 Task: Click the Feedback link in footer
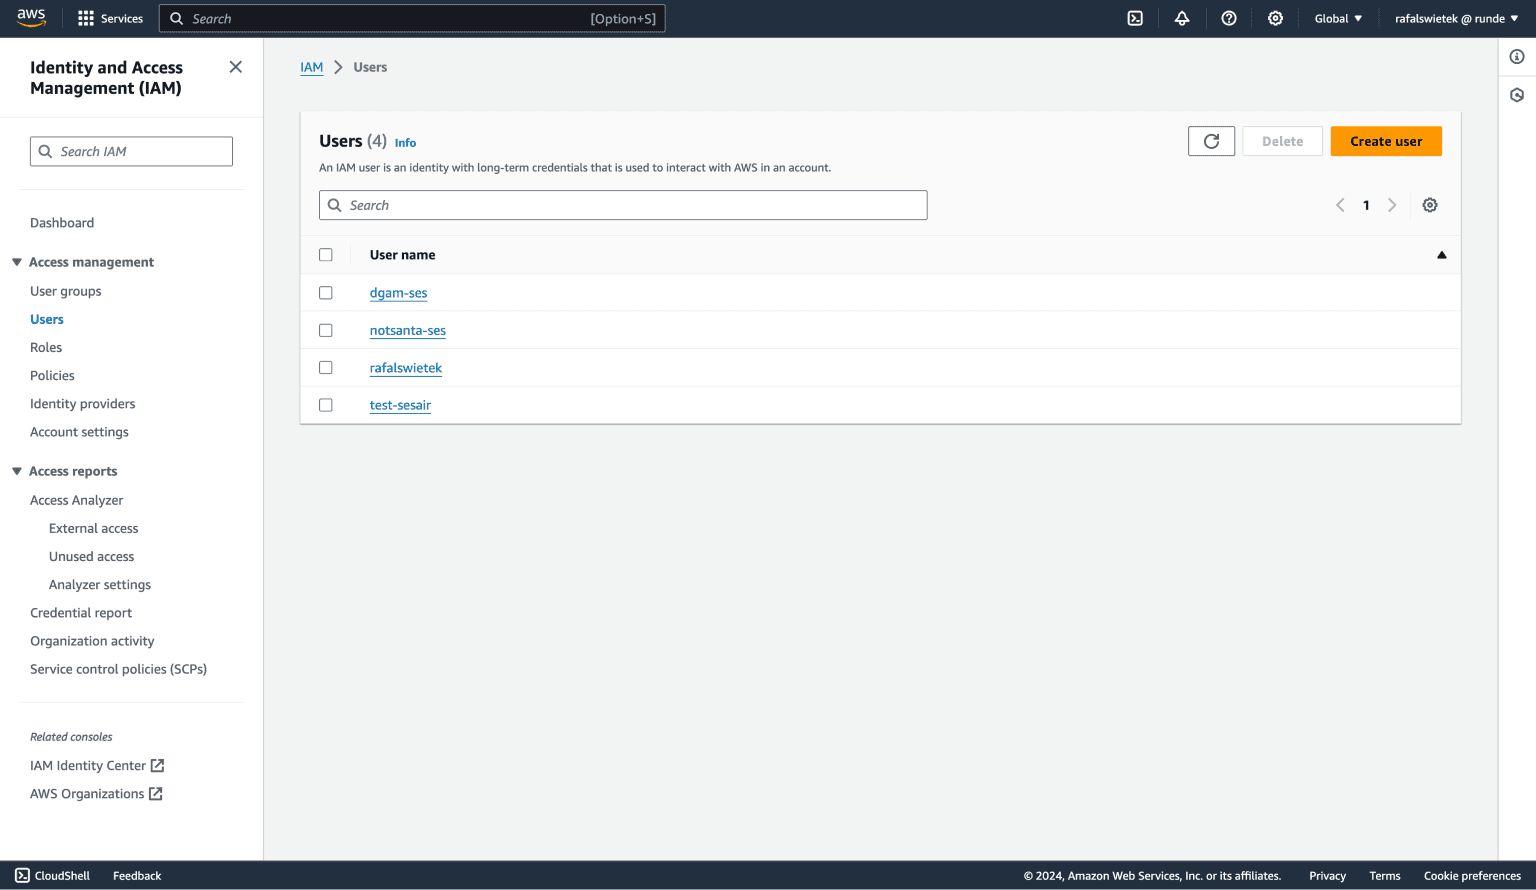[137, 875]
